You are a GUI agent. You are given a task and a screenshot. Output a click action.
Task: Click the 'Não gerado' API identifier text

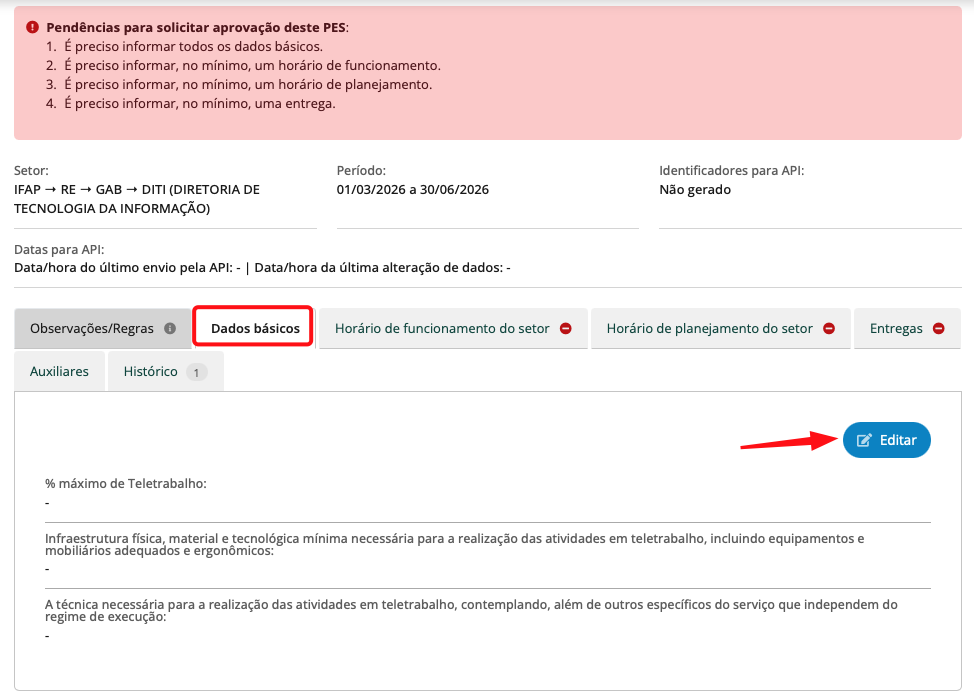pos(695,190)
